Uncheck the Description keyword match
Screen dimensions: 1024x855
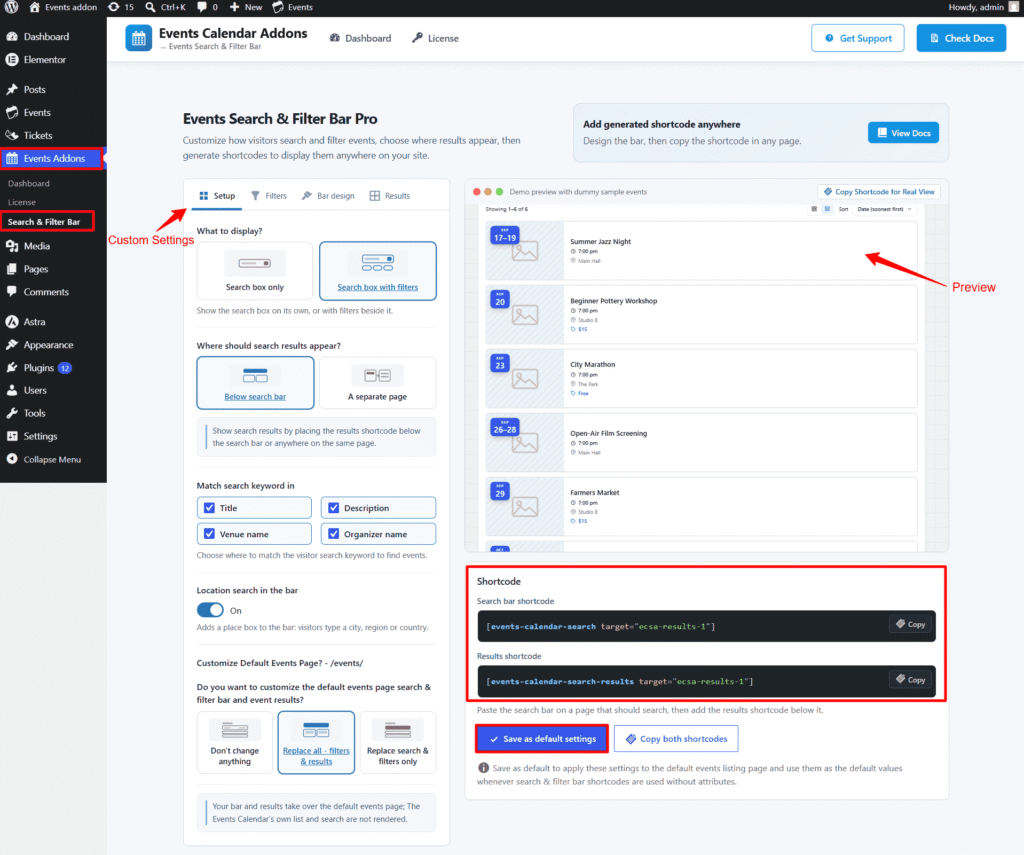tap(334, 508)
